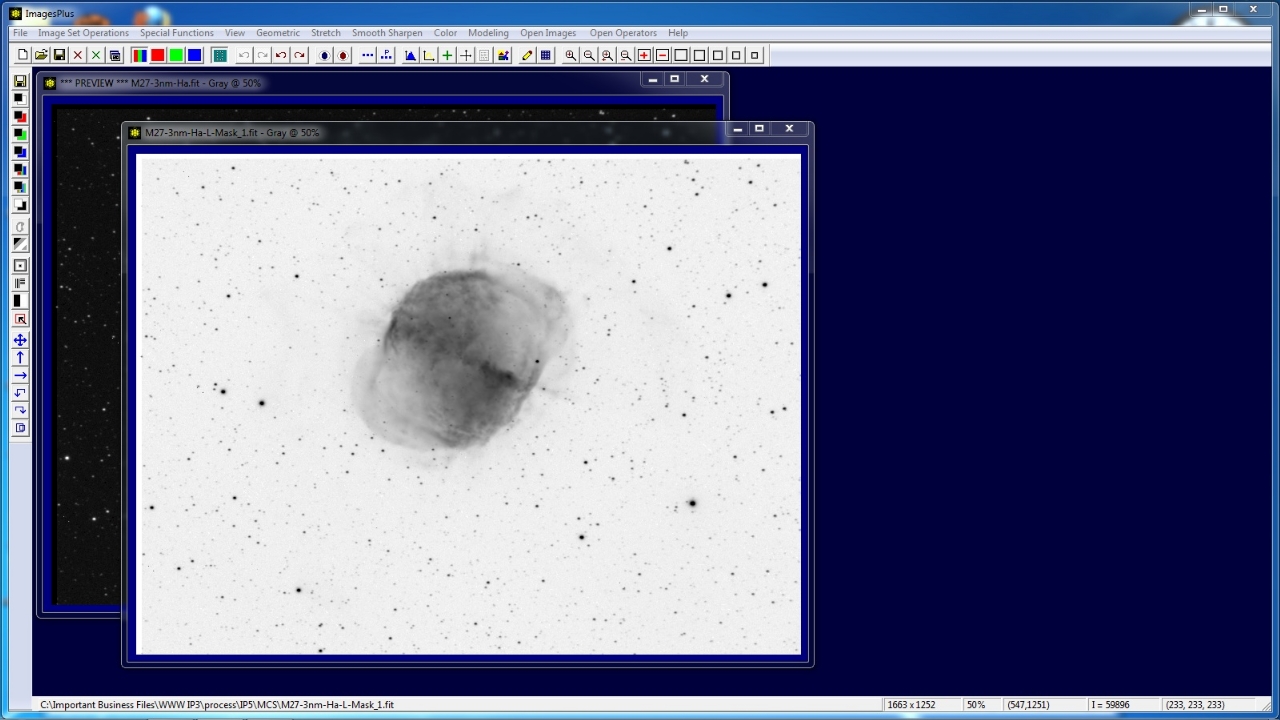Click the first zoom out magnifier icon

[589, 55]
